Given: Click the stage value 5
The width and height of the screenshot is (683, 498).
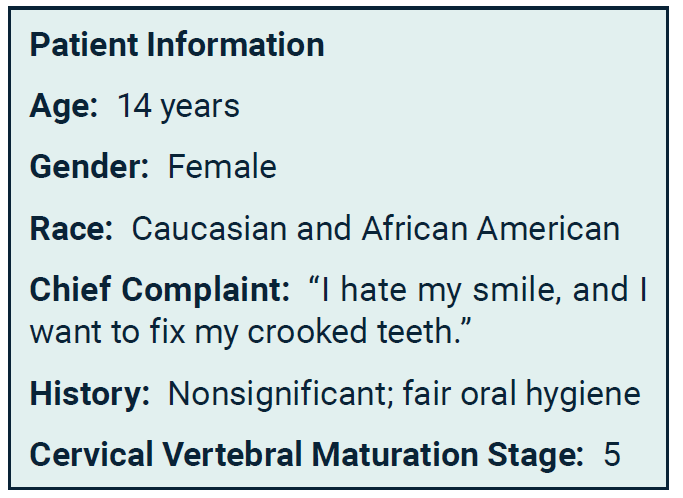Looking at the screenshot, I should coord(612,454).
